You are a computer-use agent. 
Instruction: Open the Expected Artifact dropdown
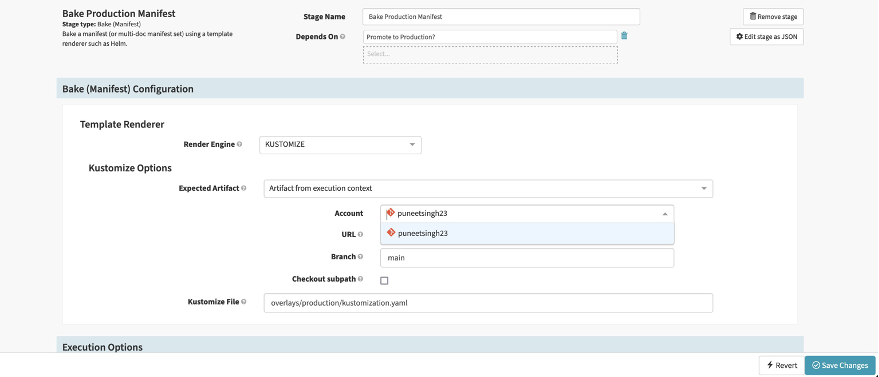tap(488, 189)
